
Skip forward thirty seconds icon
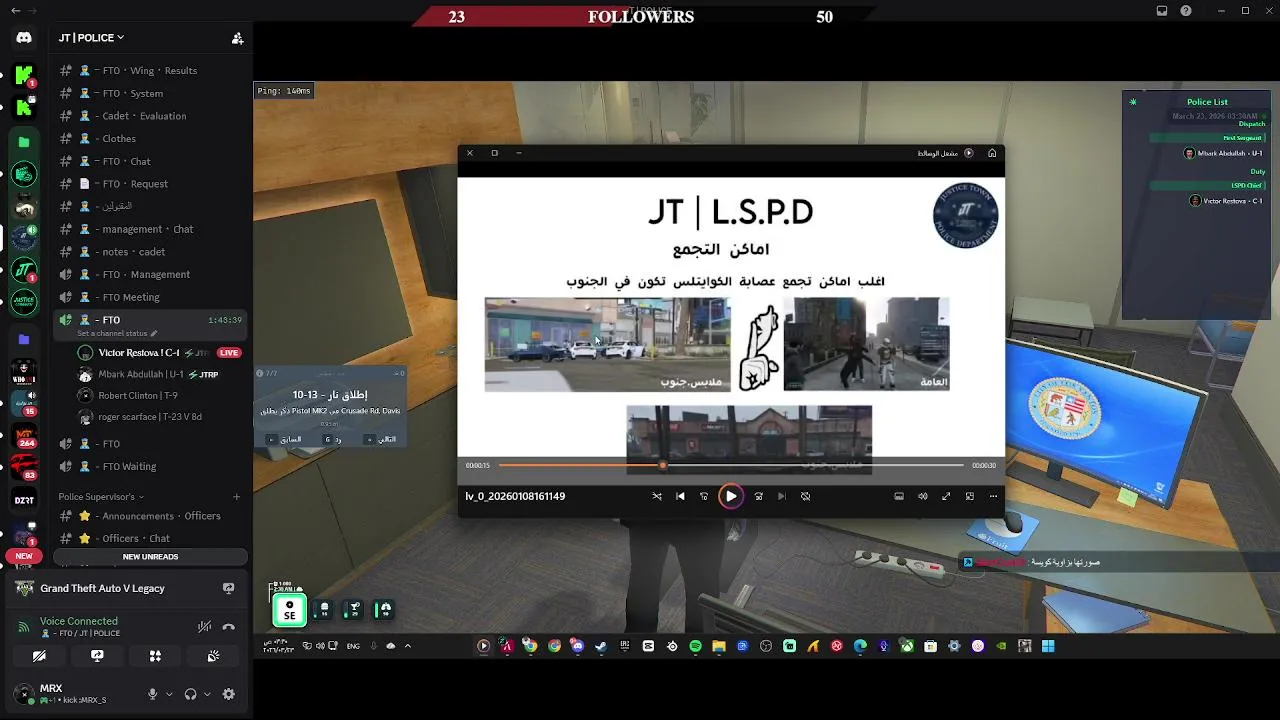click(758, 496)
